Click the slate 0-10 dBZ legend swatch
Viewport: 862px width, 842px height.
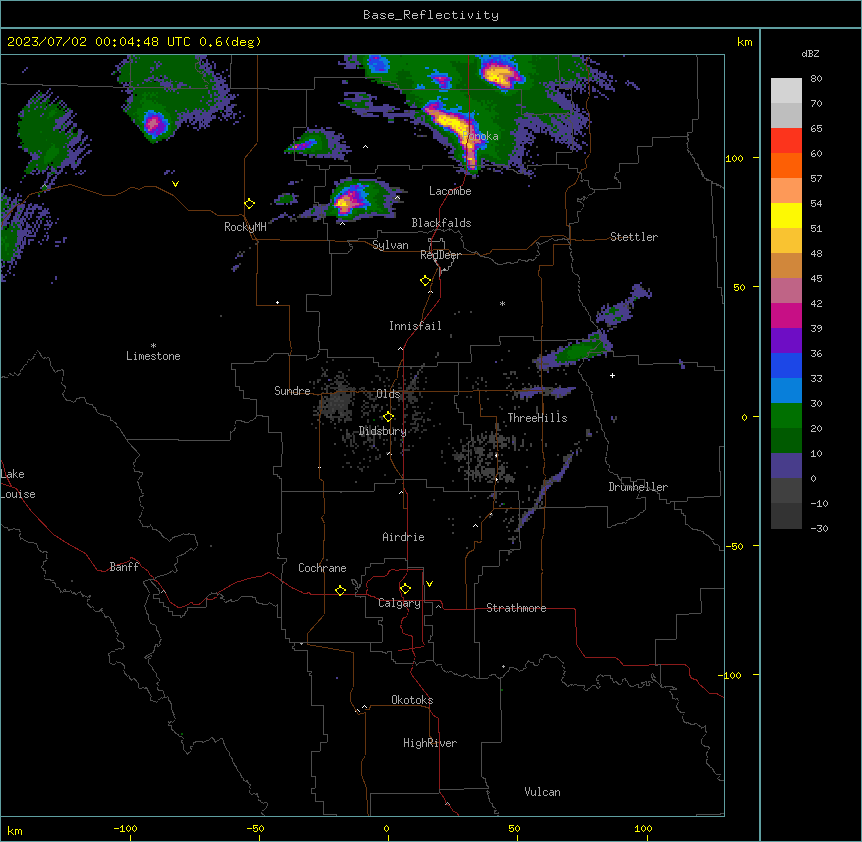786,466
